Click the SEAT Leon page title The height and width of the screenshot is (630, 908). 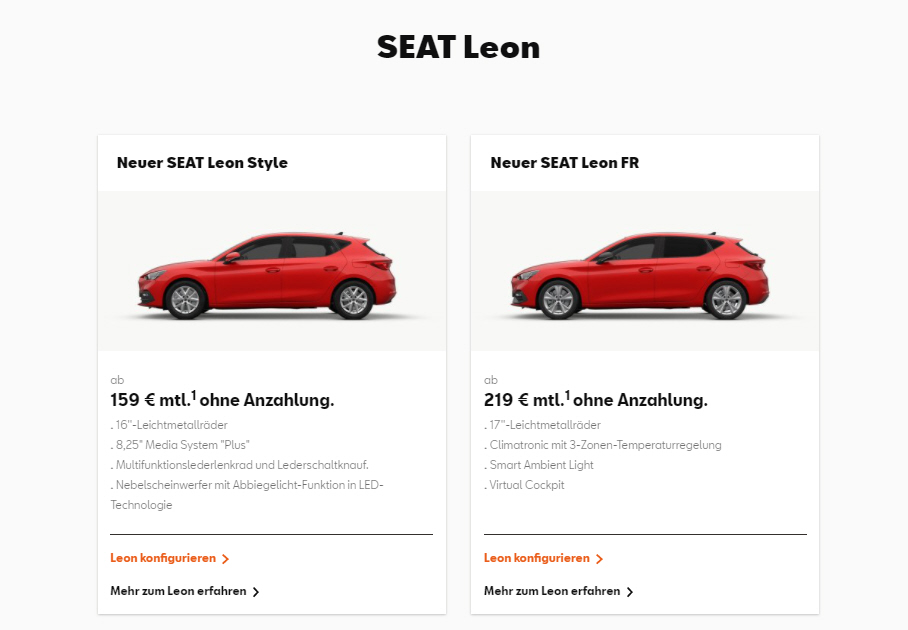tap(459, 47)
